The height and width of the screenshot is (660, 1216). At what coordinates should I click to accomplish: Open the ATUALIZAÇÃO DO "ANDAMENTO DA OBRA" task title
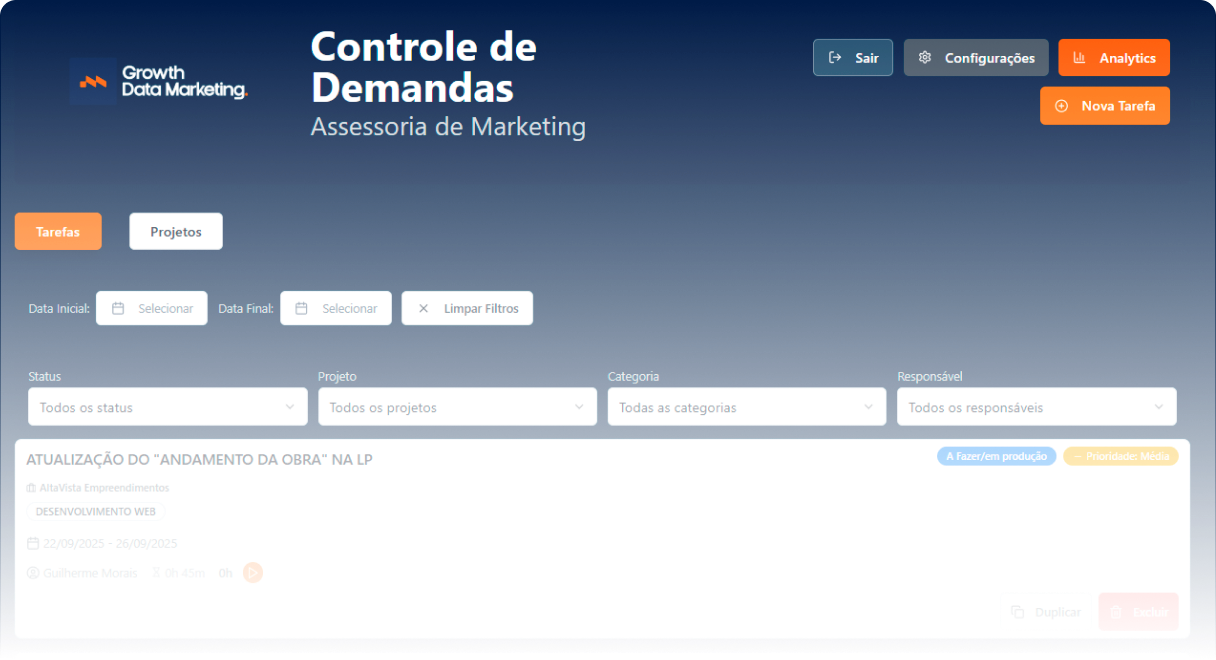[x=199, y=460]
